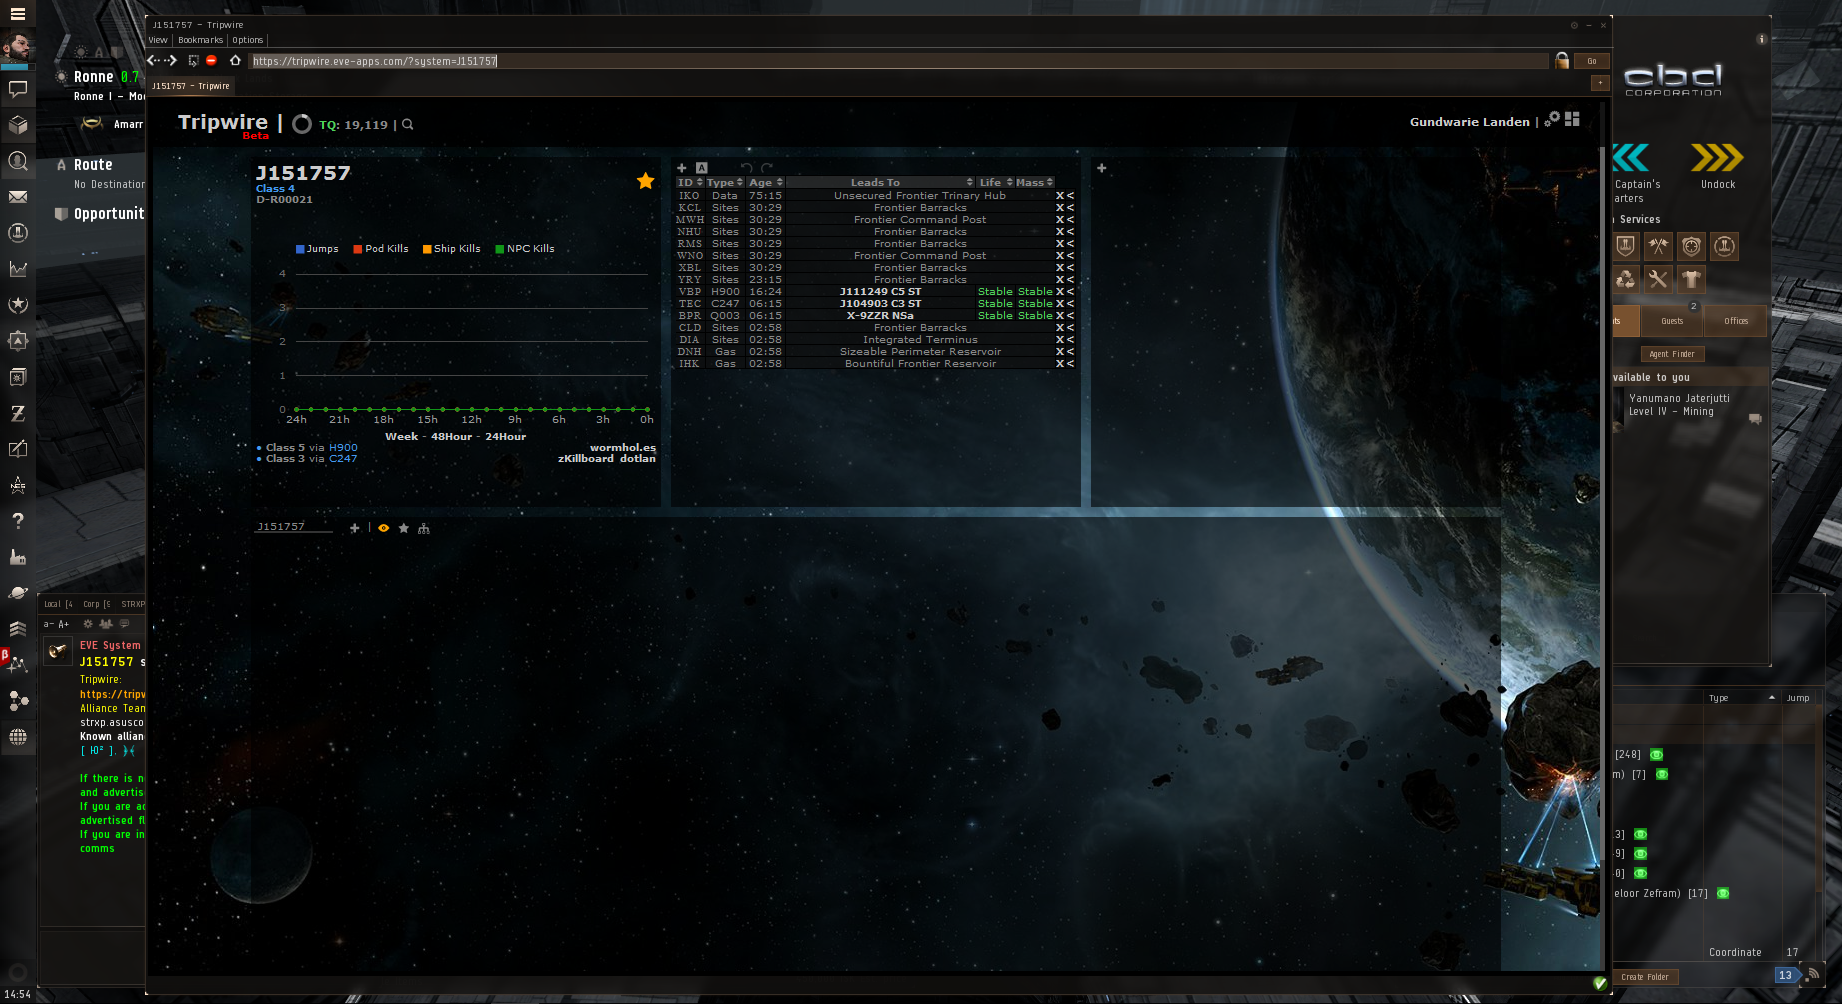Viewport: 1842px width, 1004px height.
Task: Add a new signature with plus icon
Action: 682,168
